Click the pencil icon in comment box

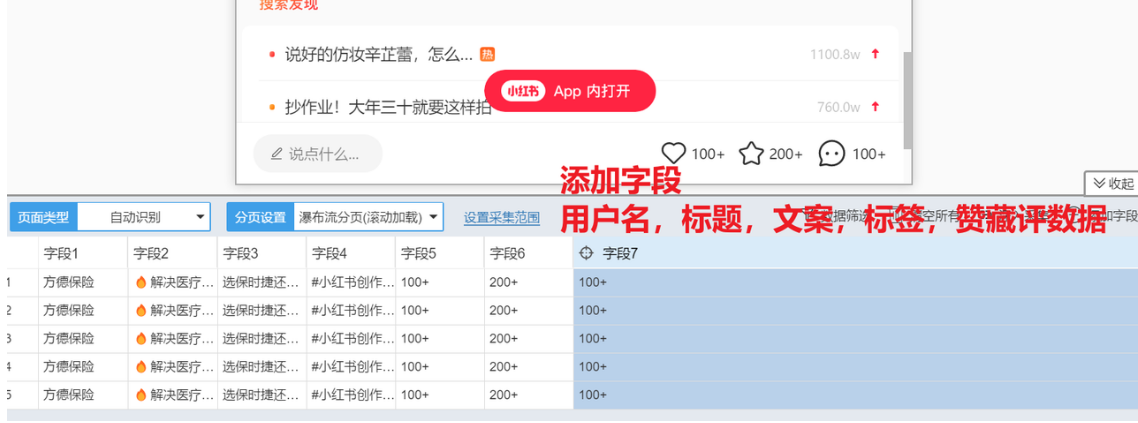tap(276, 154)
